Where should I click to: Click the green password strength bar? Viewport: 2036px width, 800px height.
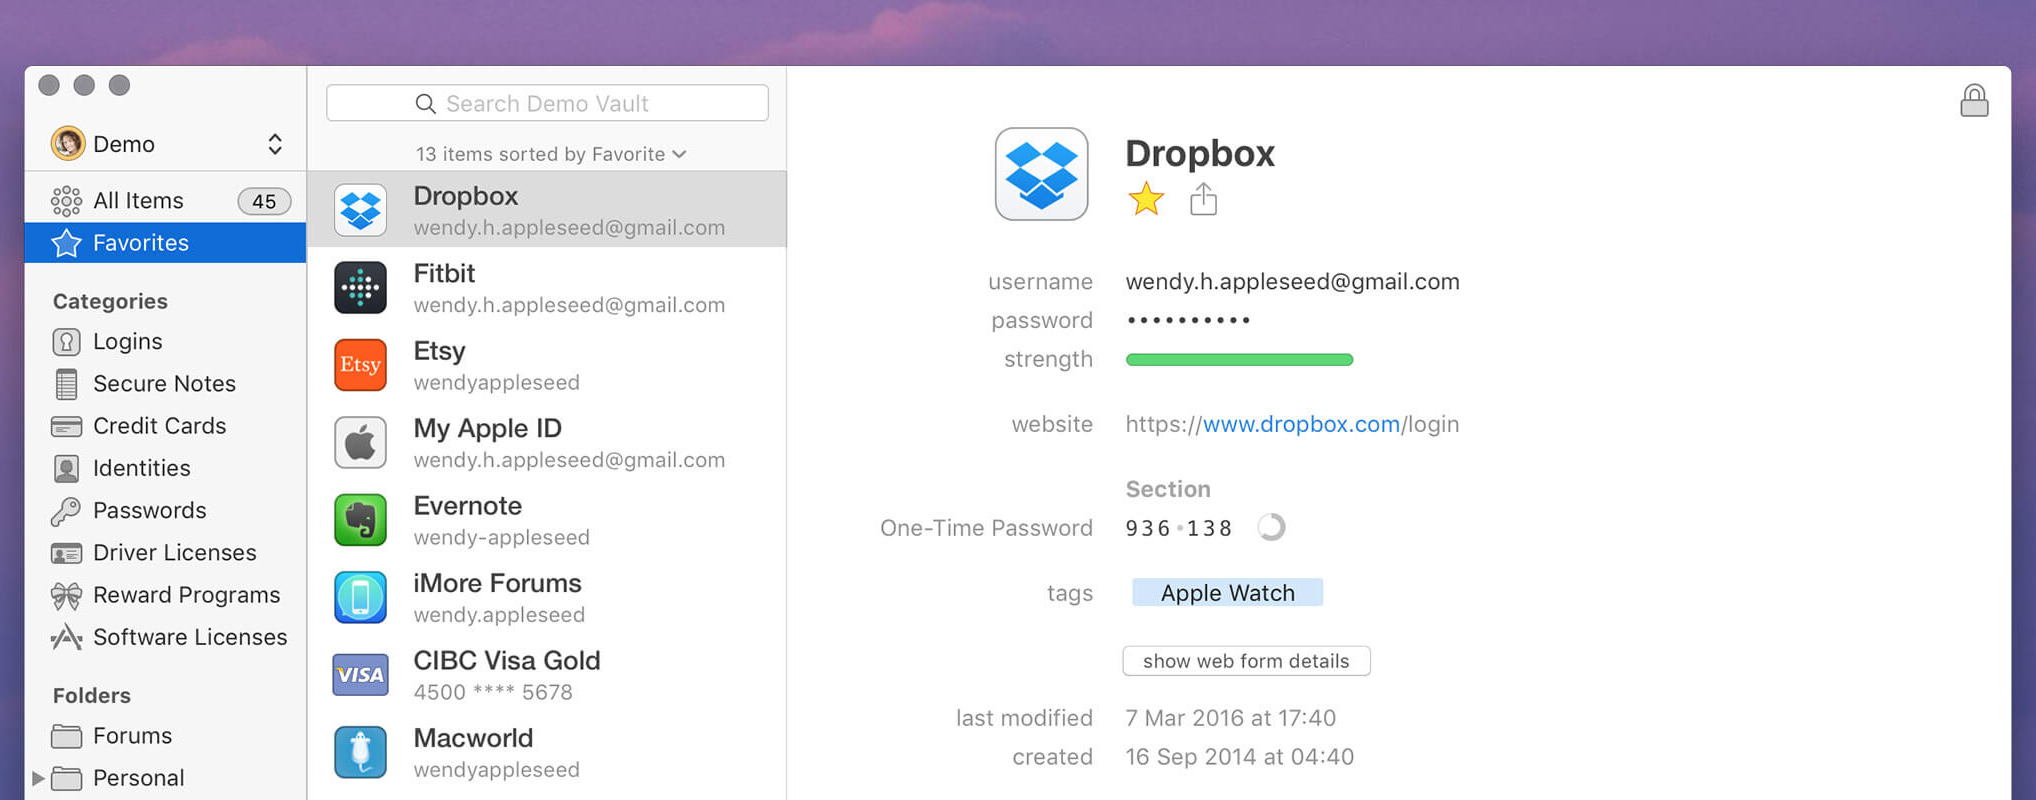click(x=1239, y=360)
